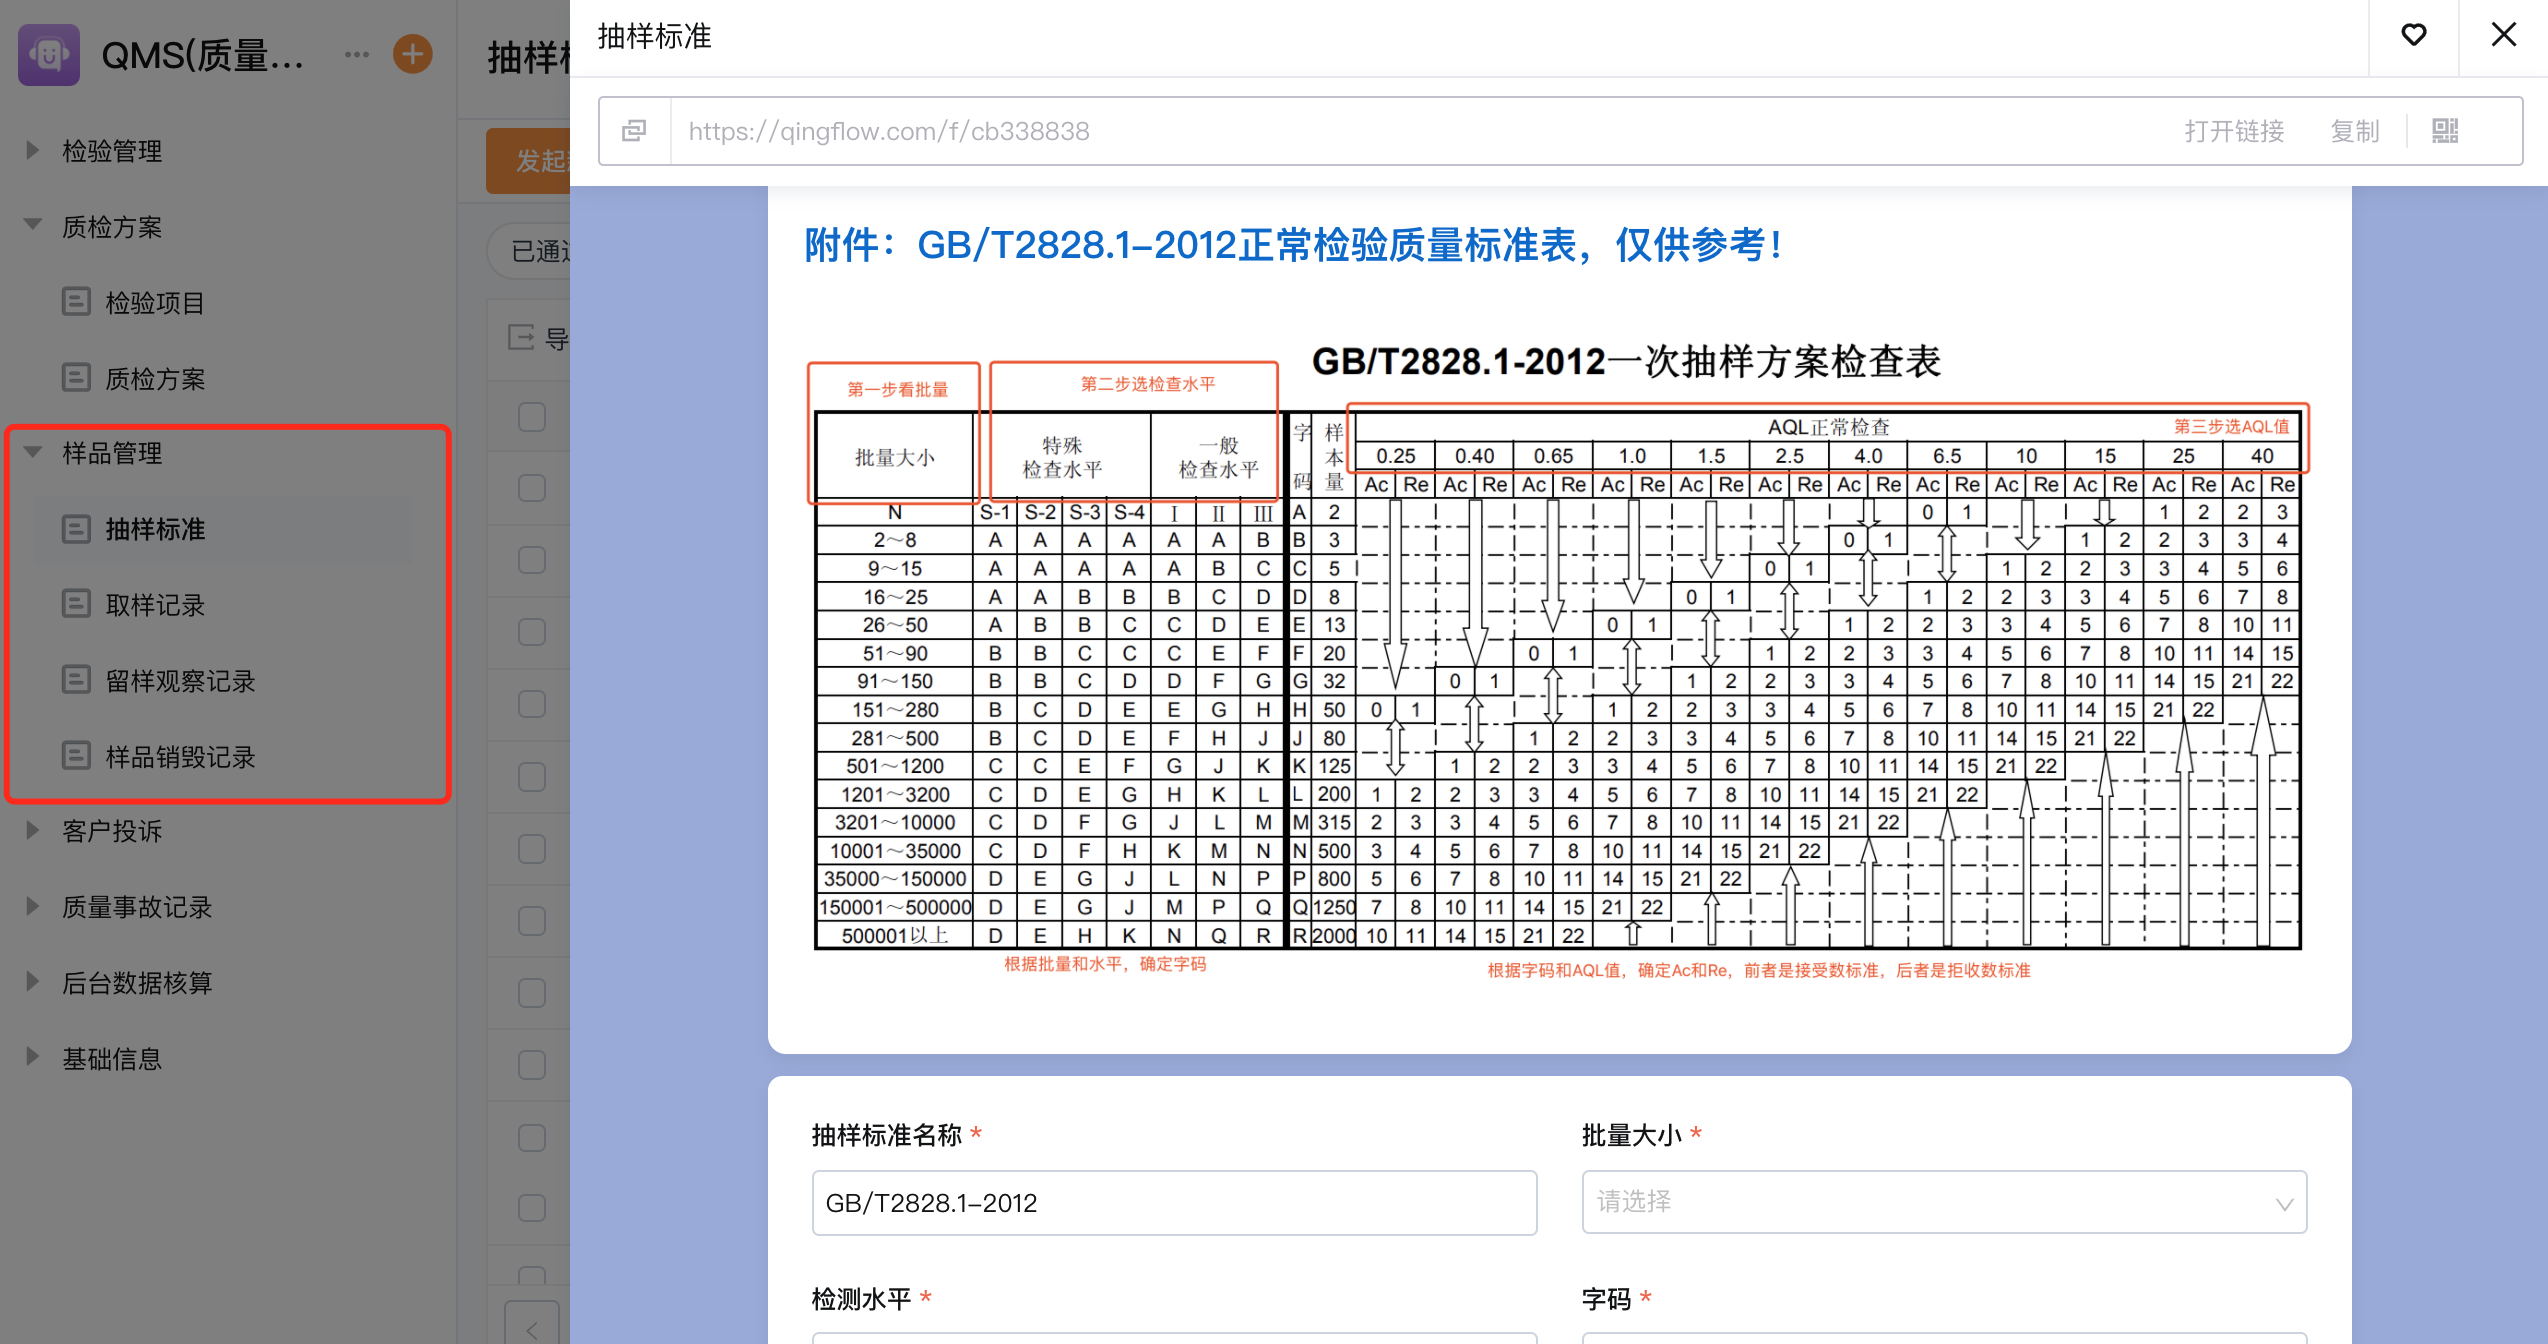Click the 抽样标准名称 input field
This screenshot has width=2548, height=1344.
(x=1174, y=1203)
